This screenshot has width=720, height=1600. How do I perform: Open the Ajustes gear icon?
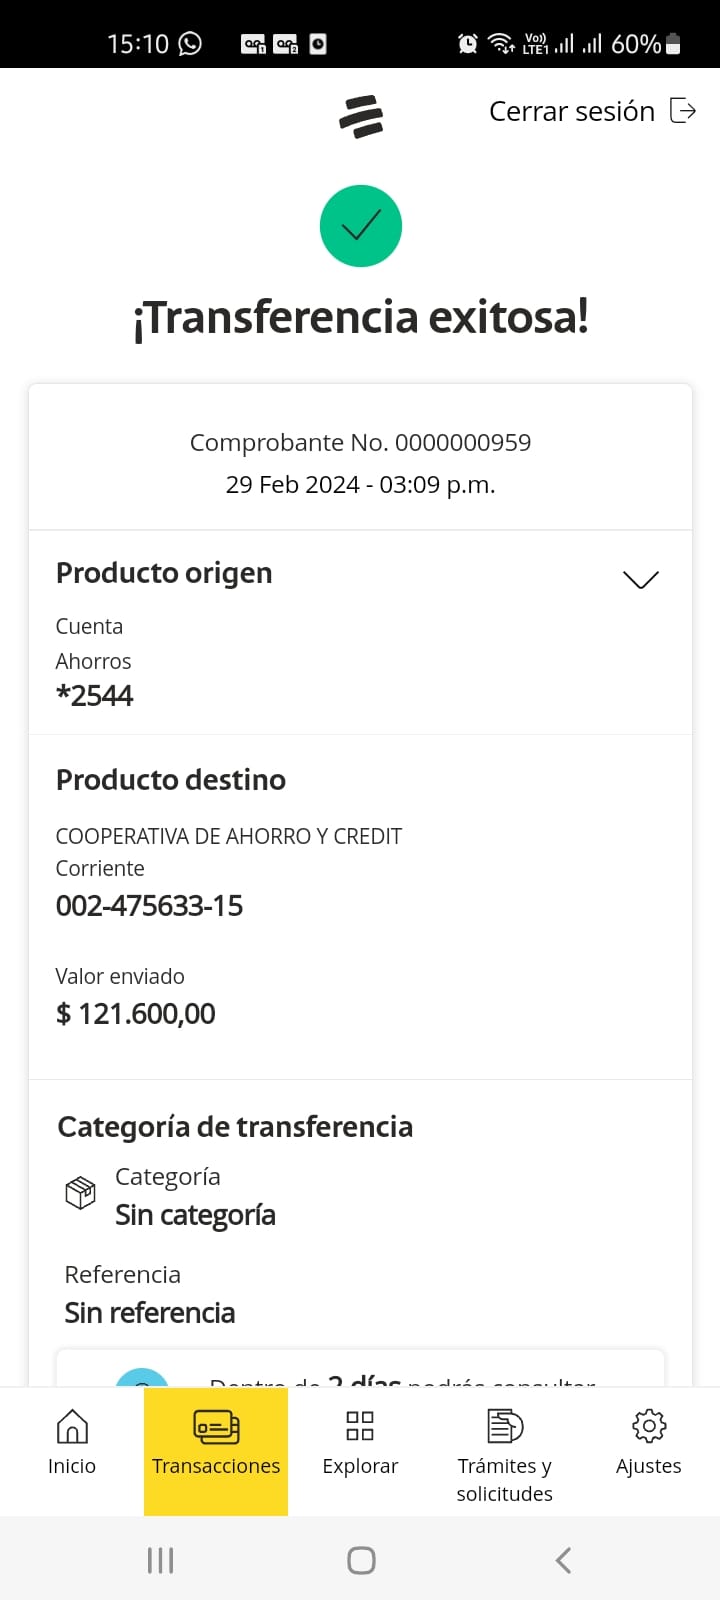point(649,1426)
